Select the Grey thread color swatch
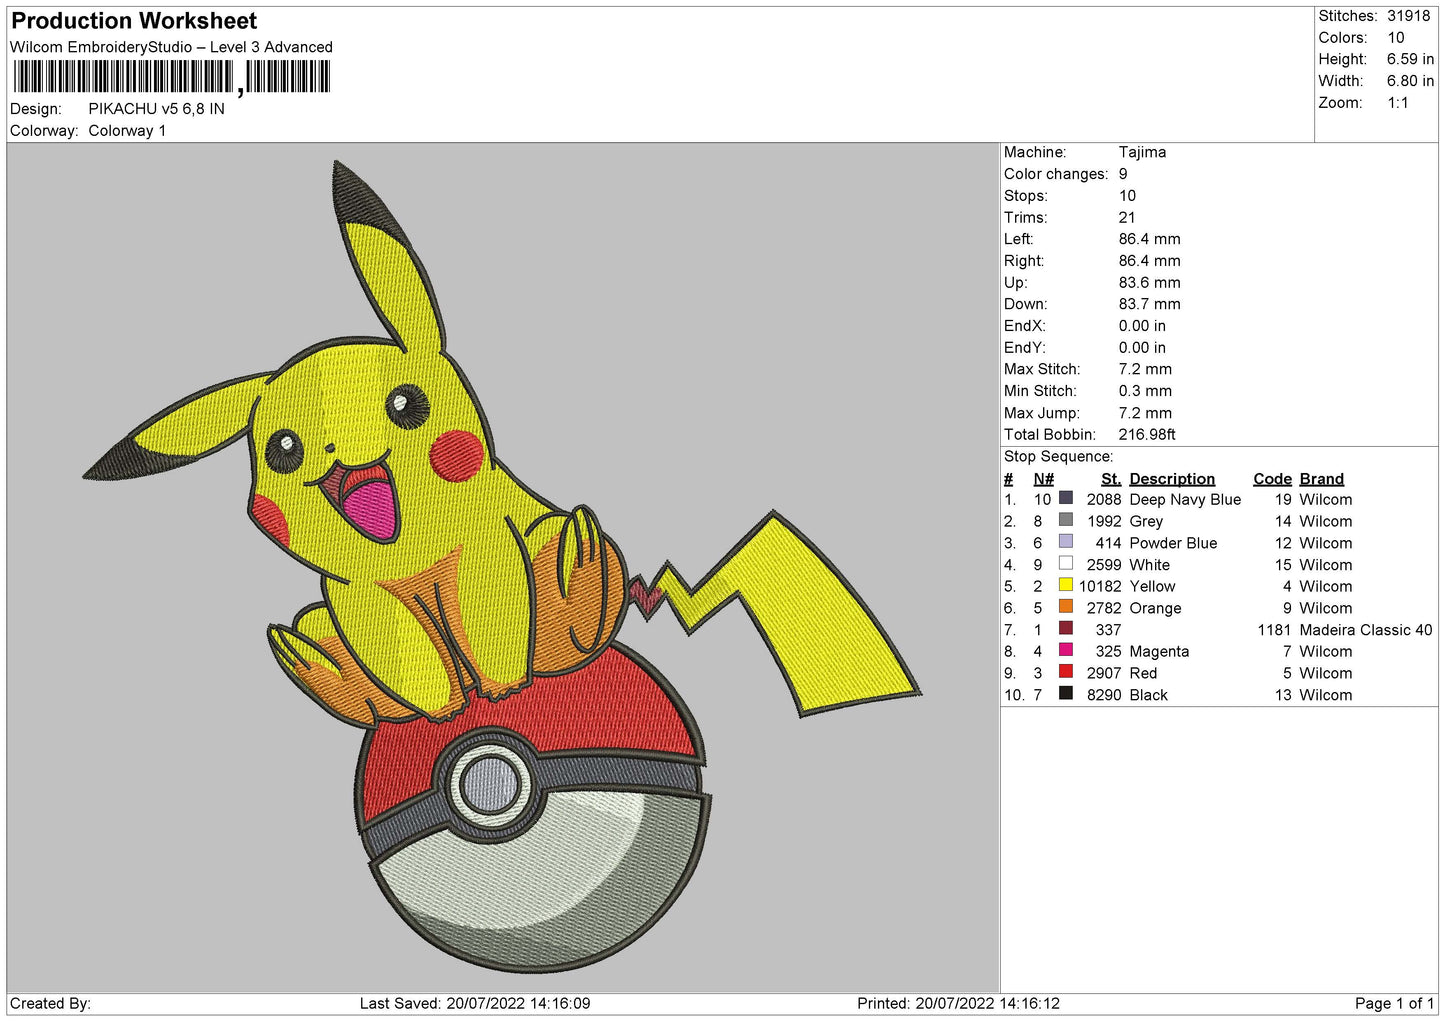The image size is (1445, 1021). (1066, 520)
